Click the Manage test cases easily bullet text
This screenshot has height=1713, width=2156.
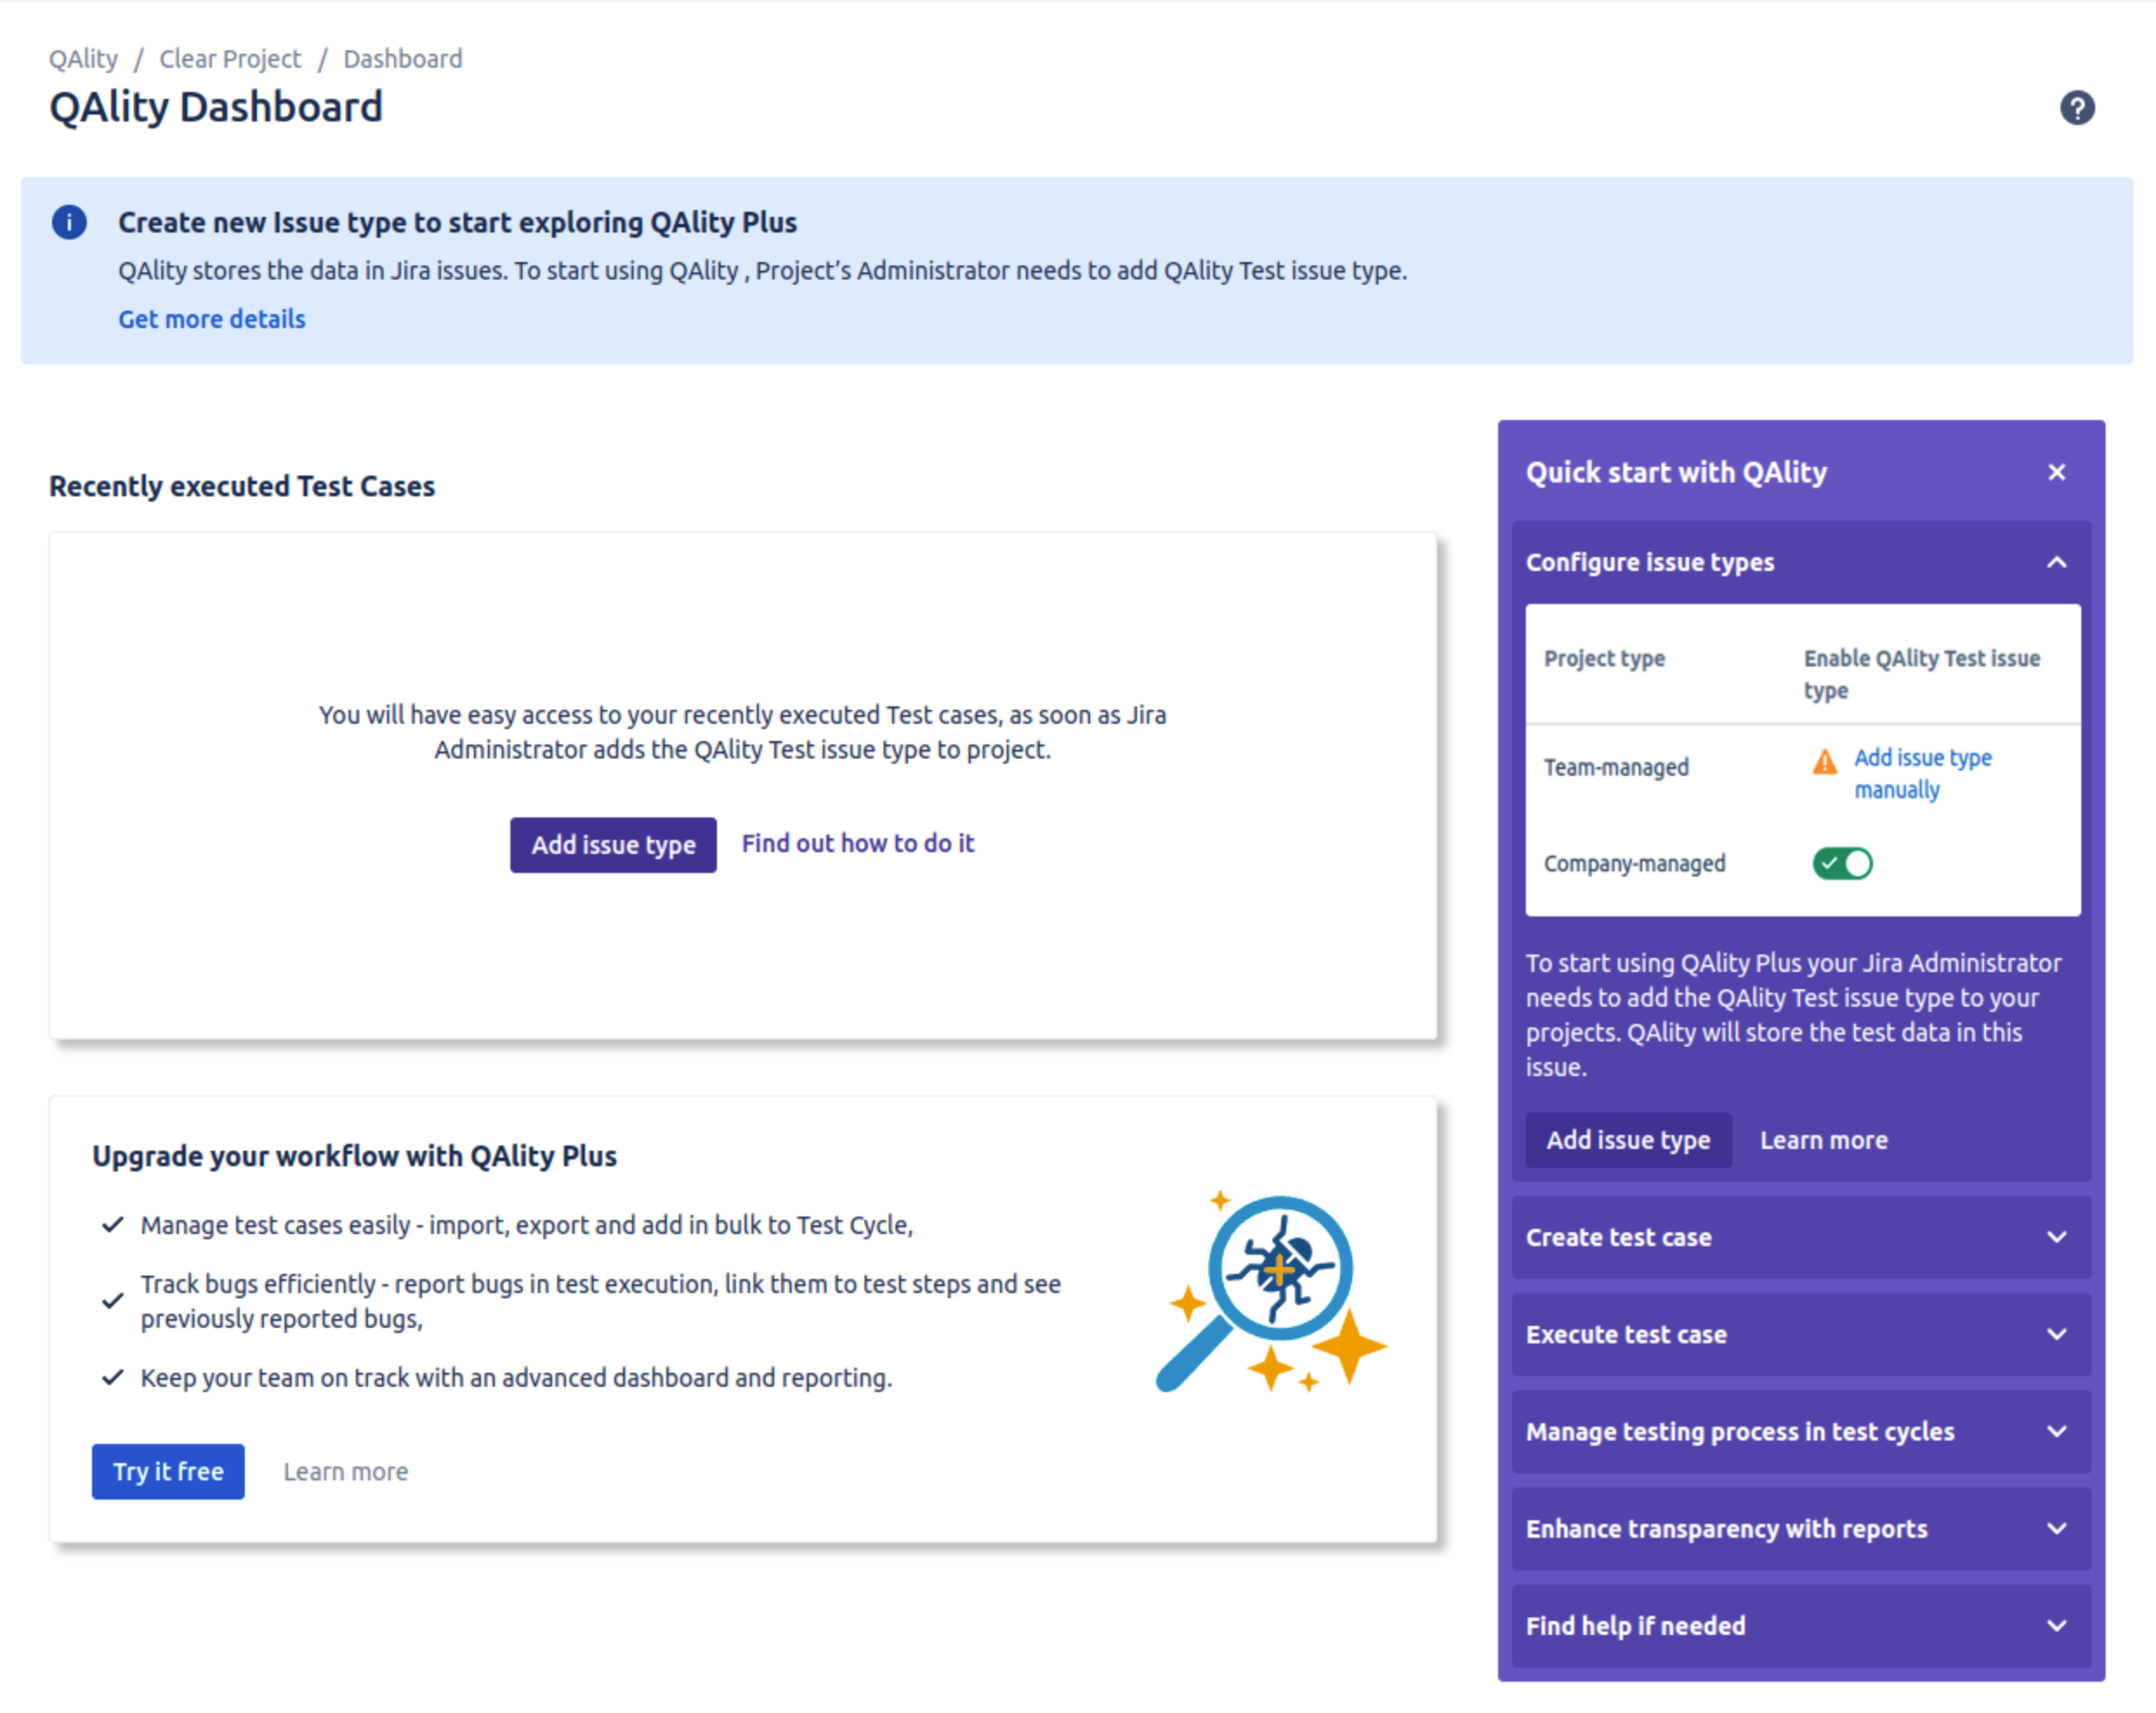click(527, 1225)
